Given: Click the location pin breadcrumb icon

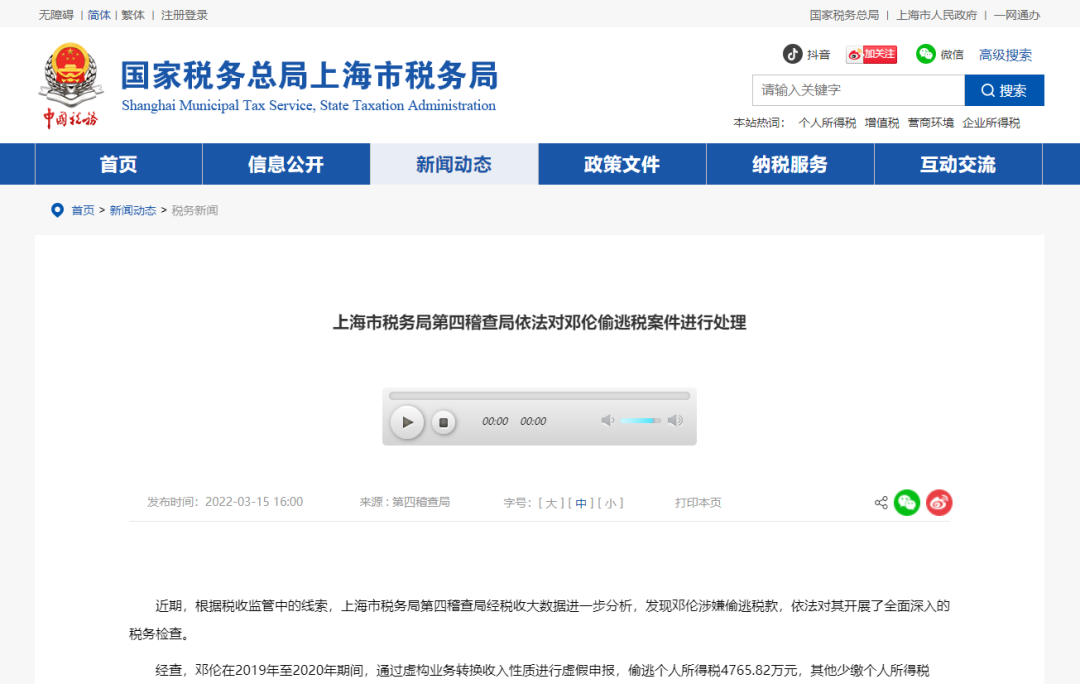Looking at the screenshot, I should 57,210.
